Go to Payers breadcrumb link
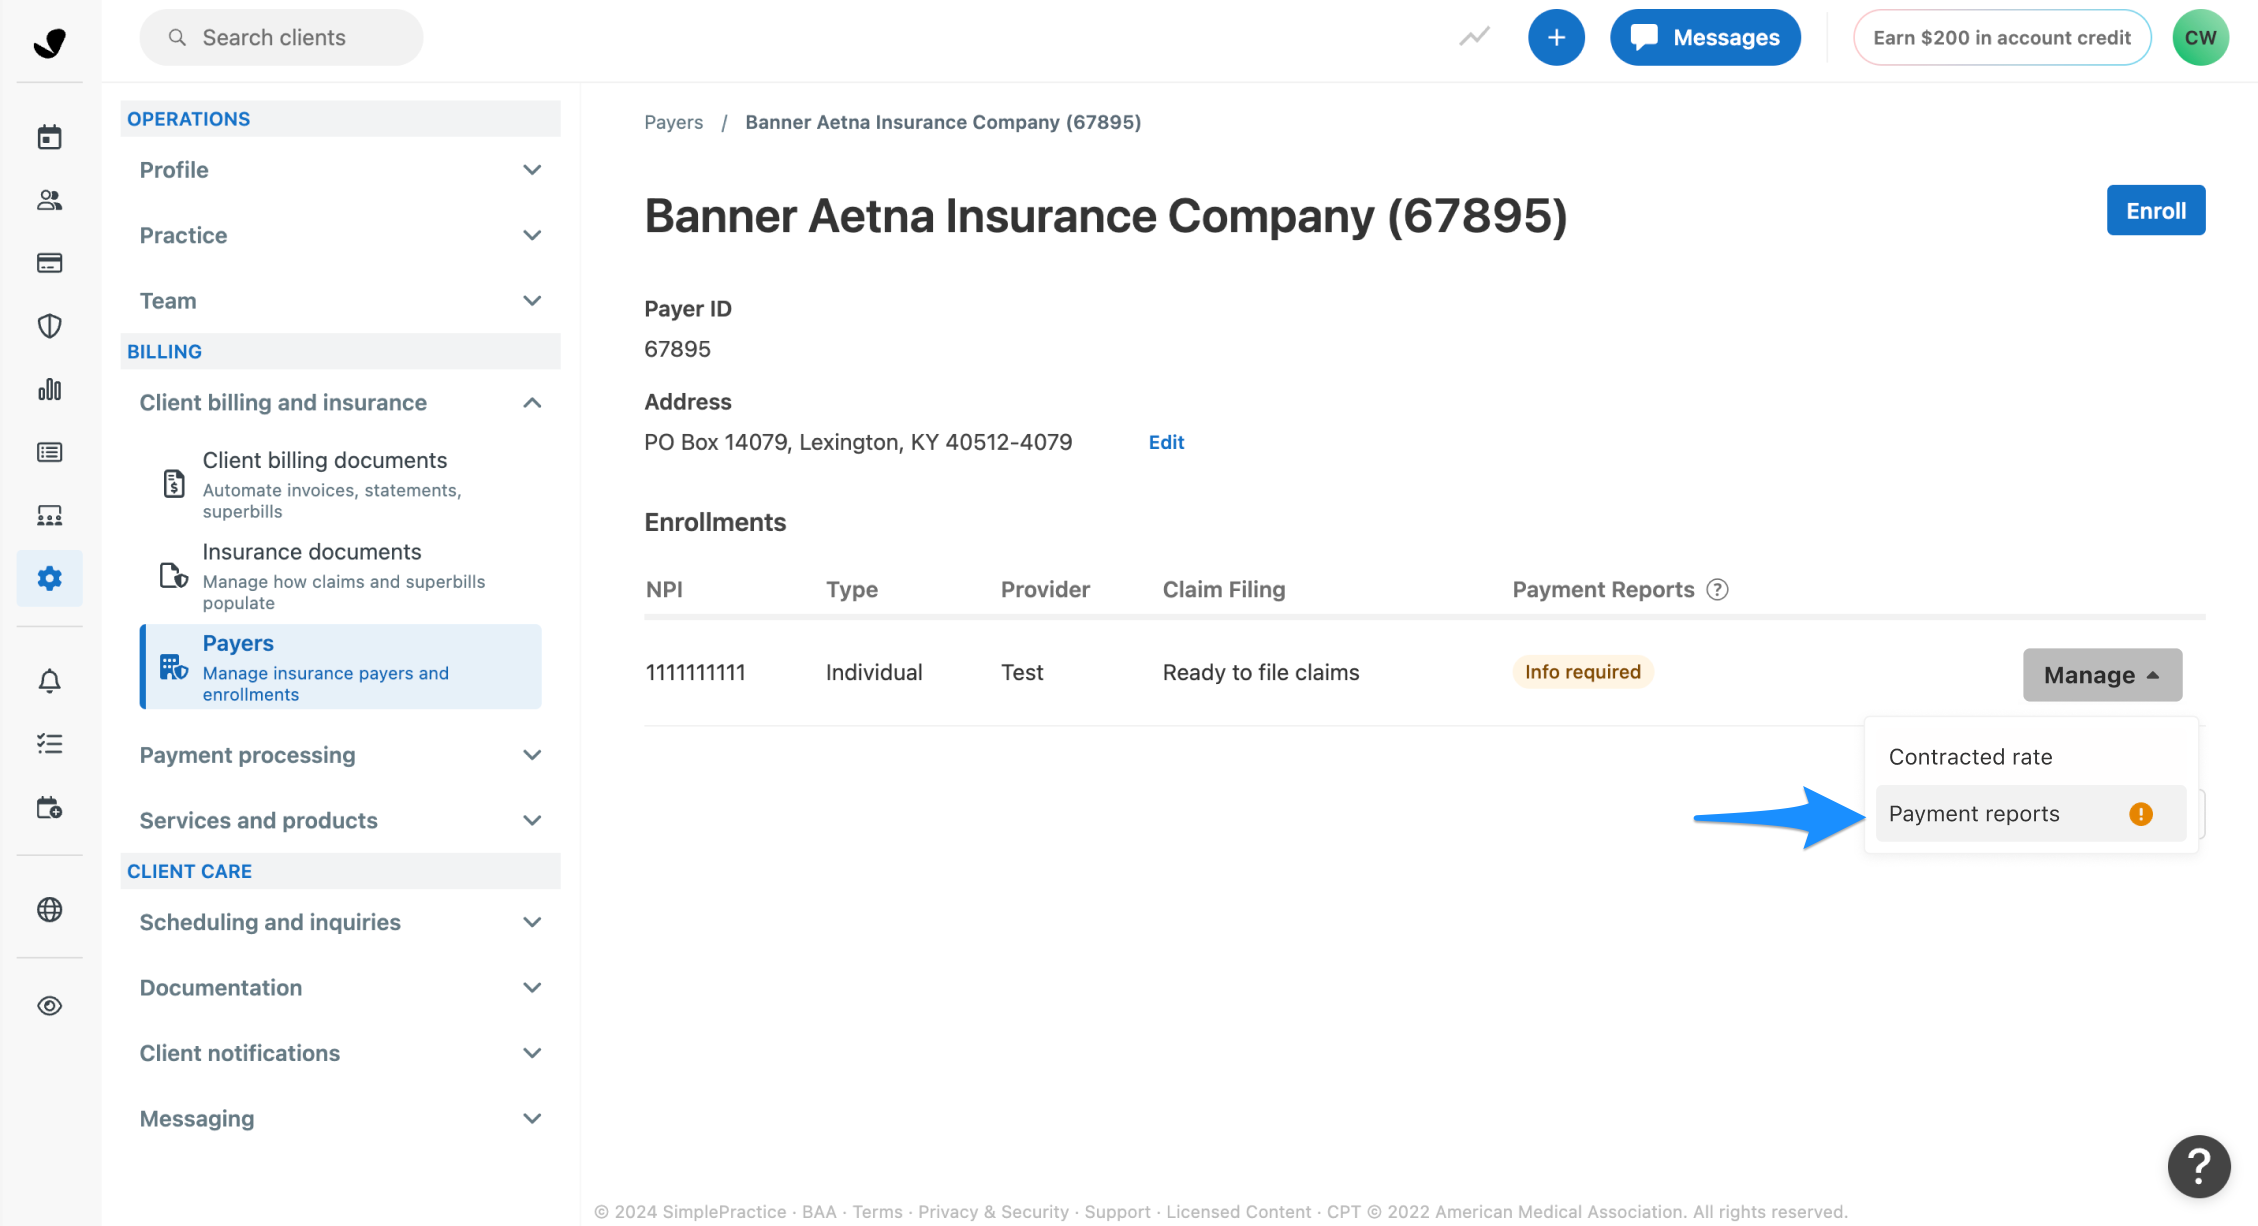 point(673,122)
